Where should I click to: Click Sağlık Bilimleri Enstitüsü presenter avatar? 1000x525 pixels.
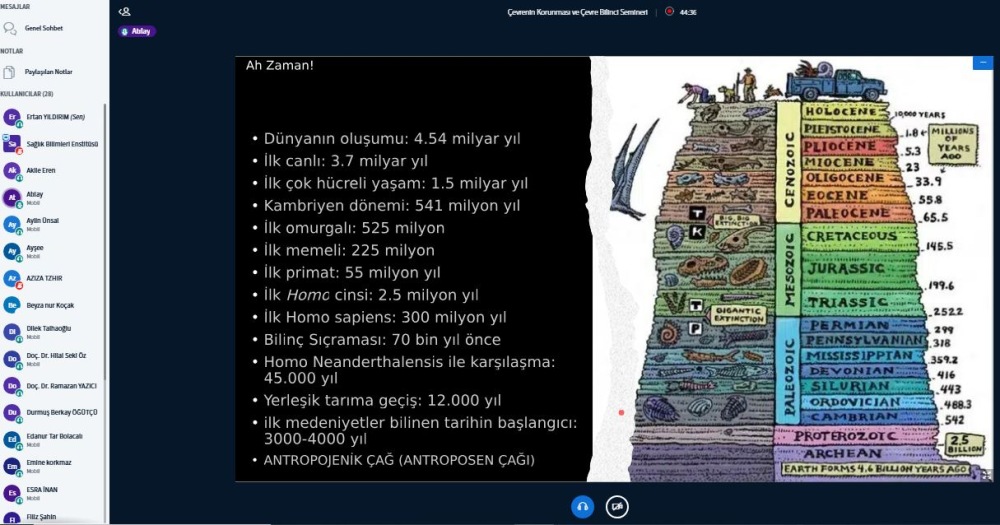click(x=11, y=144)
